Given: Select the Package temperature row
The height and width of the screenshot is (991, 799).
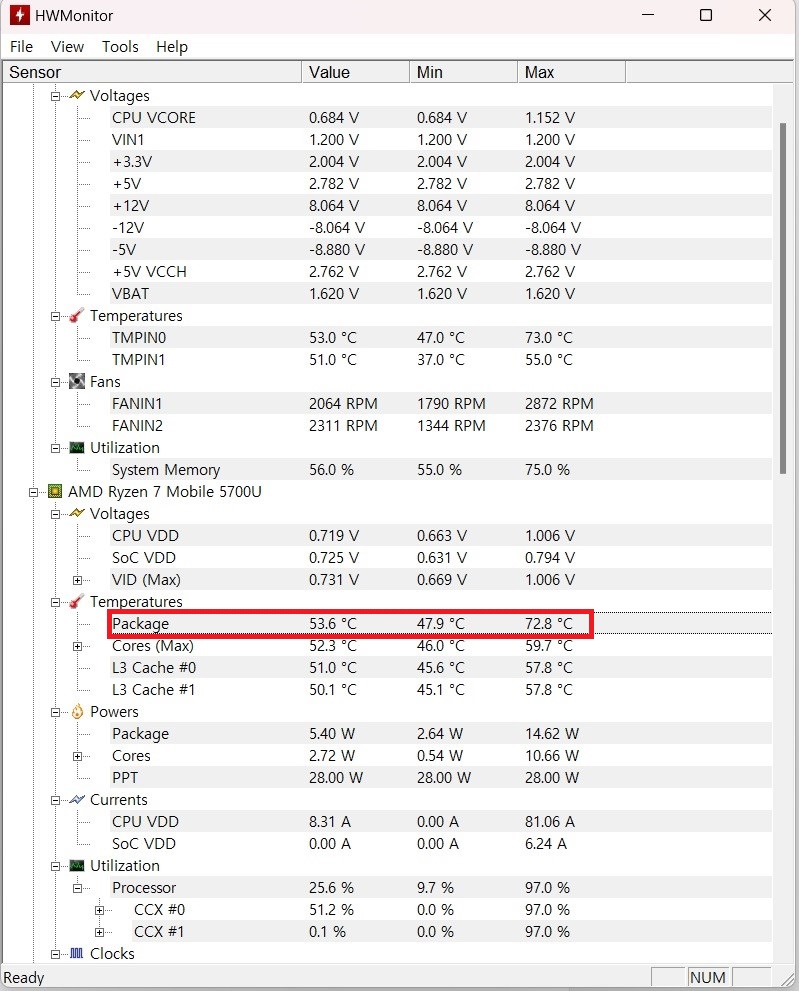Looking at the screenshot, I should click(441, 623).
